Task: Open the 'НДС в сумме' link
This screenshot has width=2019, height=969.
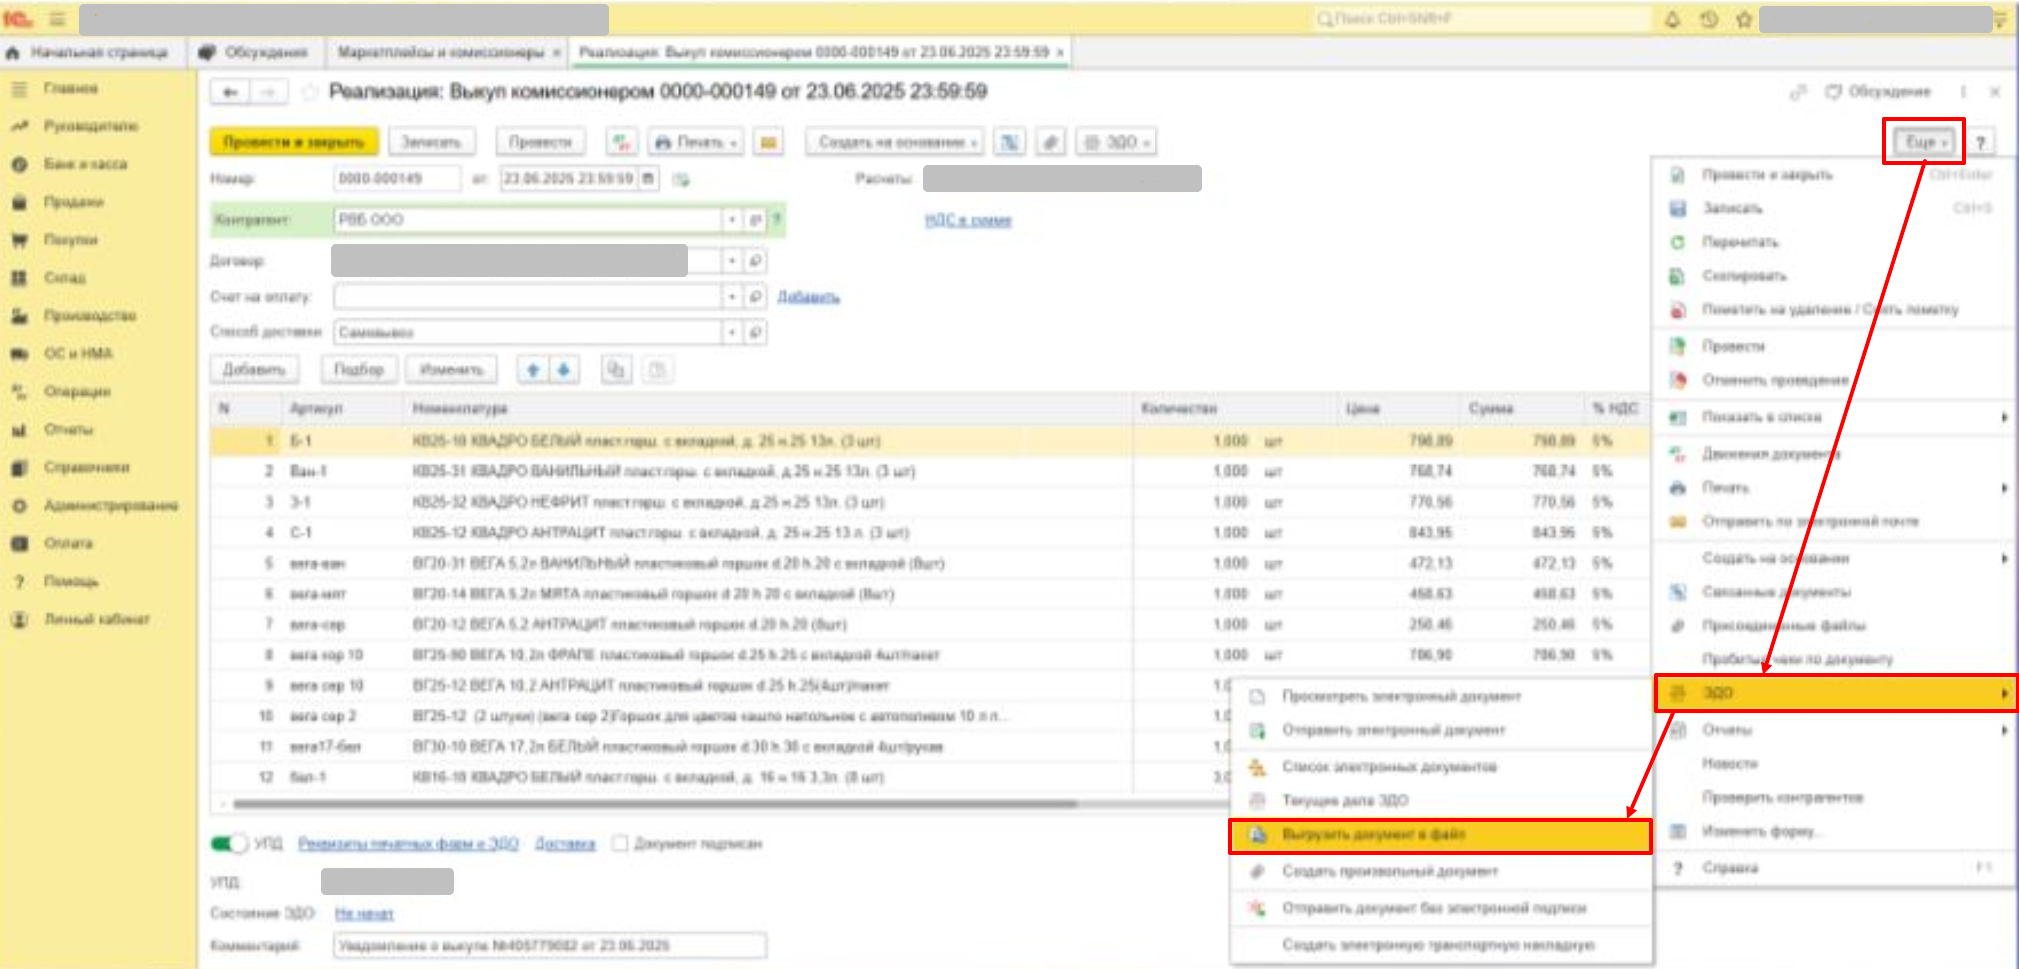Action: pos(967,220)
